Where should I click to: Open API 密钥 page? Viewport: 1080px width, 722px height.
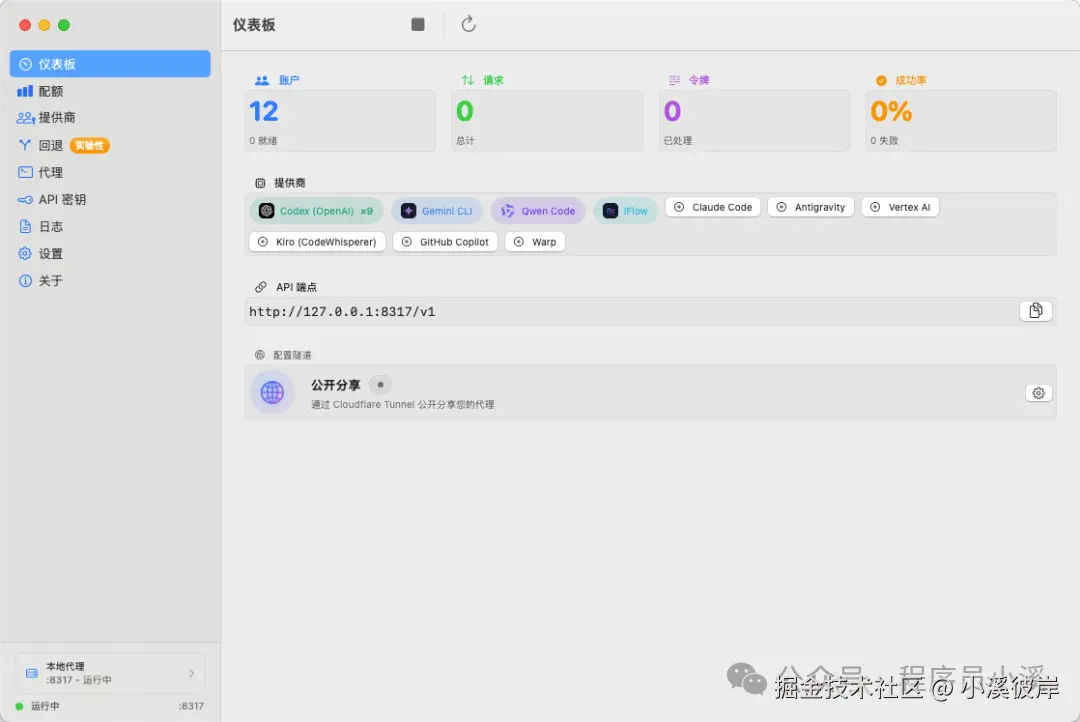pos(110,199)
